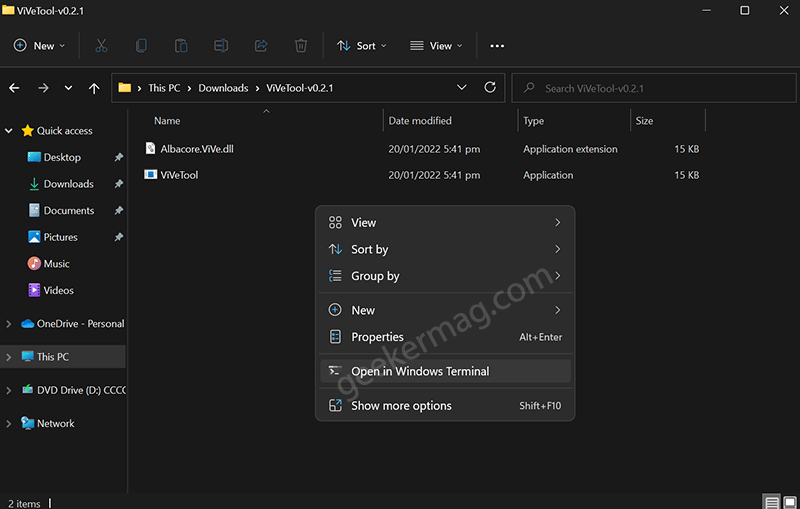Select Network in navigation pane
The width and height of the screenshot is (800, 509).
(56, 423)
